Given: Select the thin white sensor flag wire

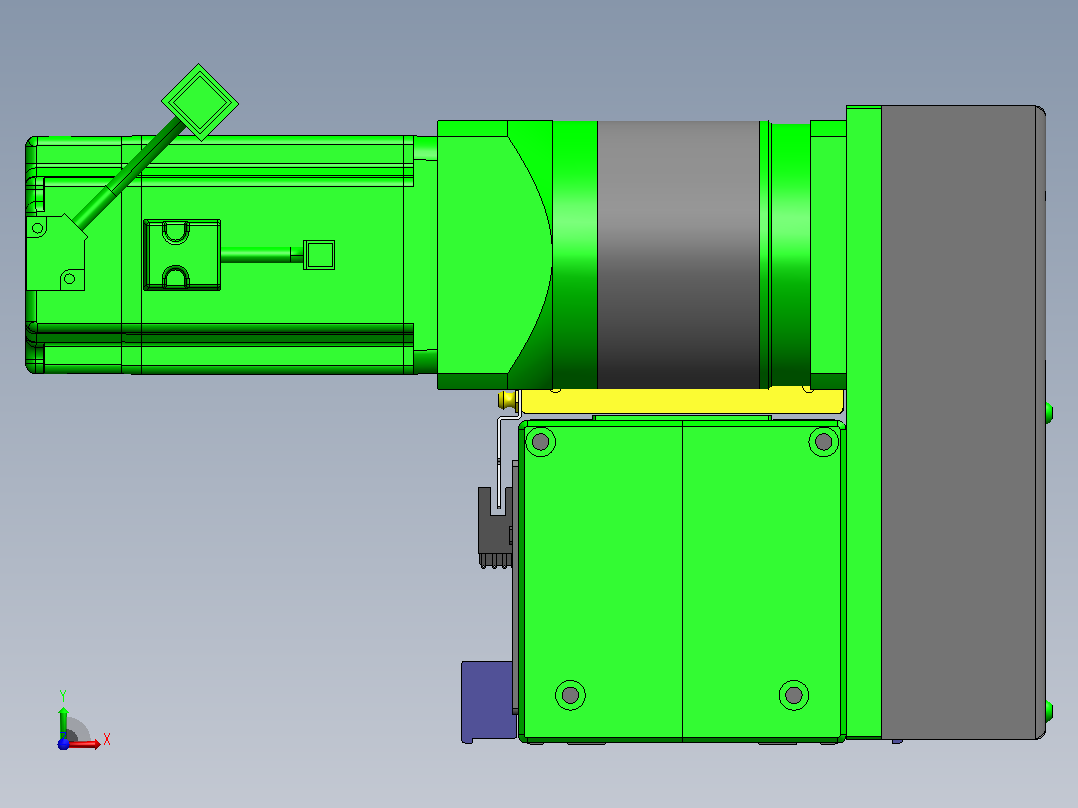Looking at the screenshot, I should tap(506, 454).
